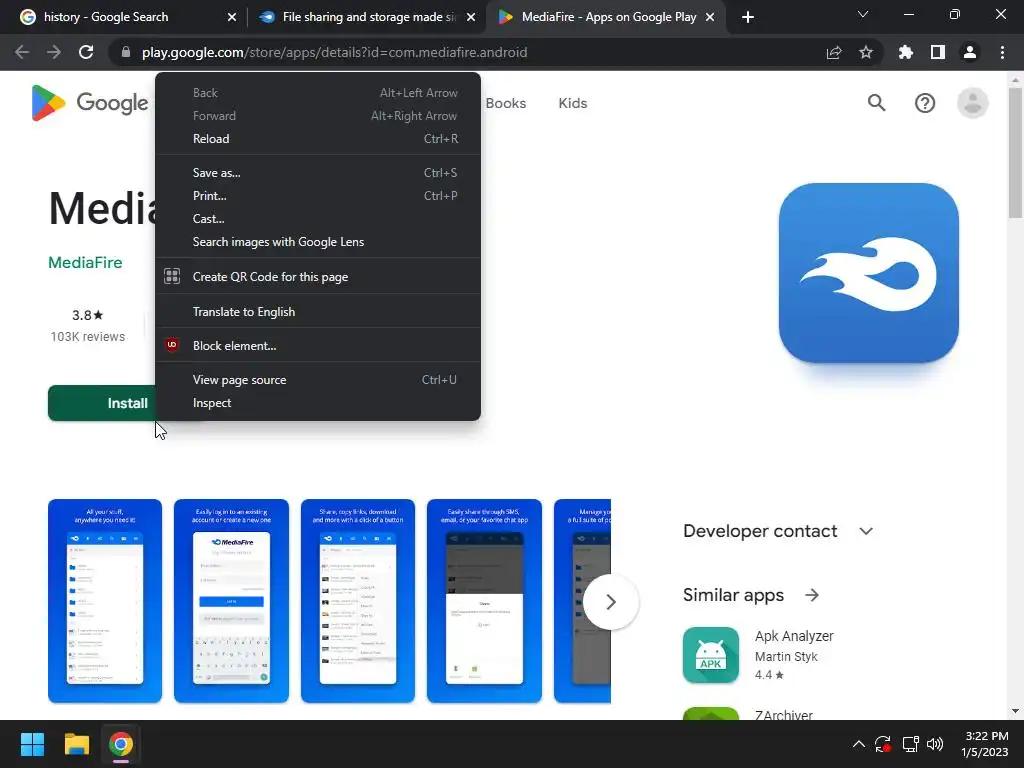Select Print... in context menu
Screen dimensions: 1024x768
click(318, 195)
